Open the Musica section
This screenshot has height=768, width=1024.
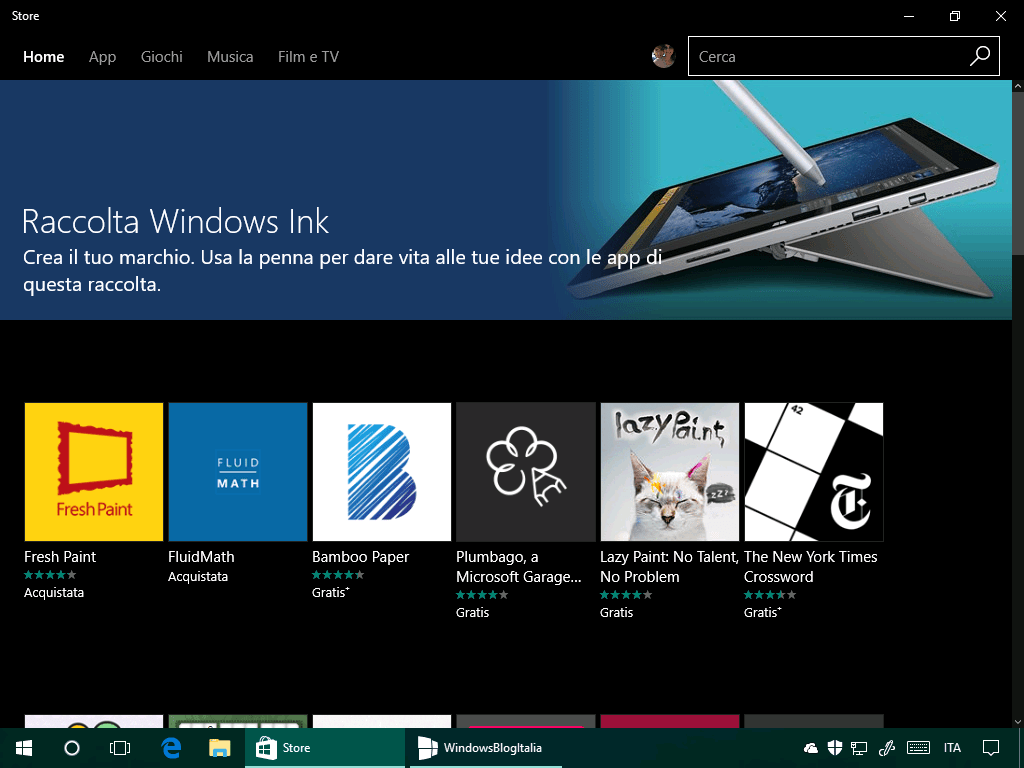[x=230, y=56]
